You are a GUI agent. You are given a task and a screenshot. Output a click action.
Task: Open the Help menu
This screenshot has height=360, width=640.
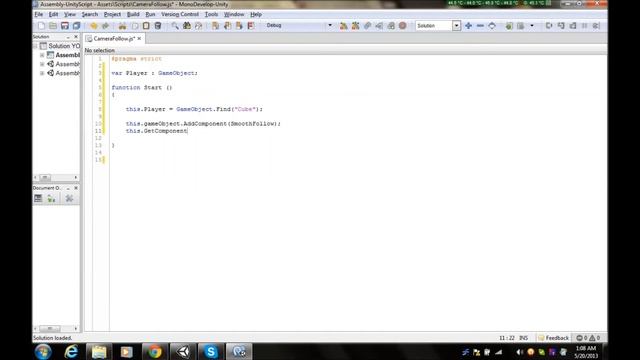click(256, 14)
